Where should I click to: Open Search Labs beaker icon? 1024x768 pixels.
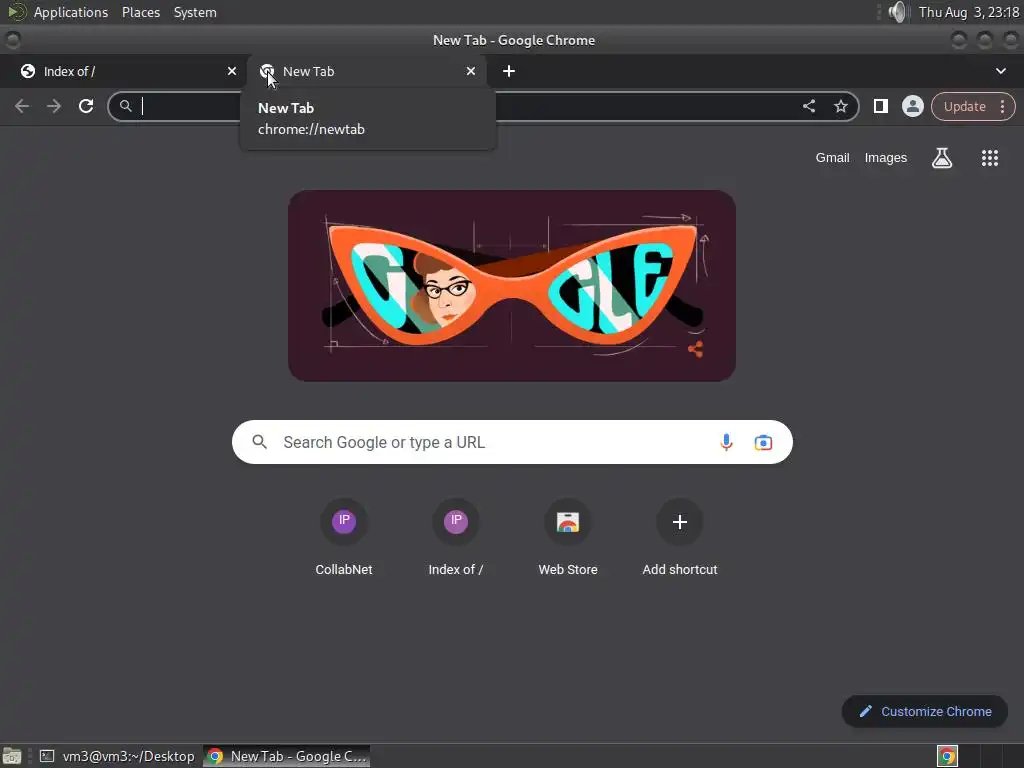(x=942, y=158)
